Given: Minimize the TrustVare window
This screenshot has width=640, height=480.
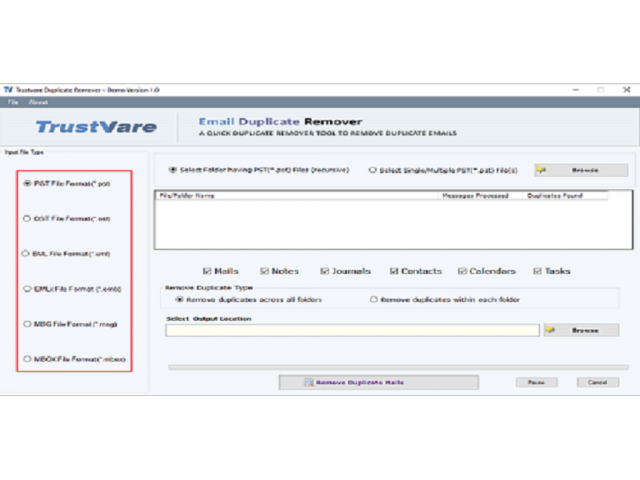Looking at the screenshot, I should 576,90.
